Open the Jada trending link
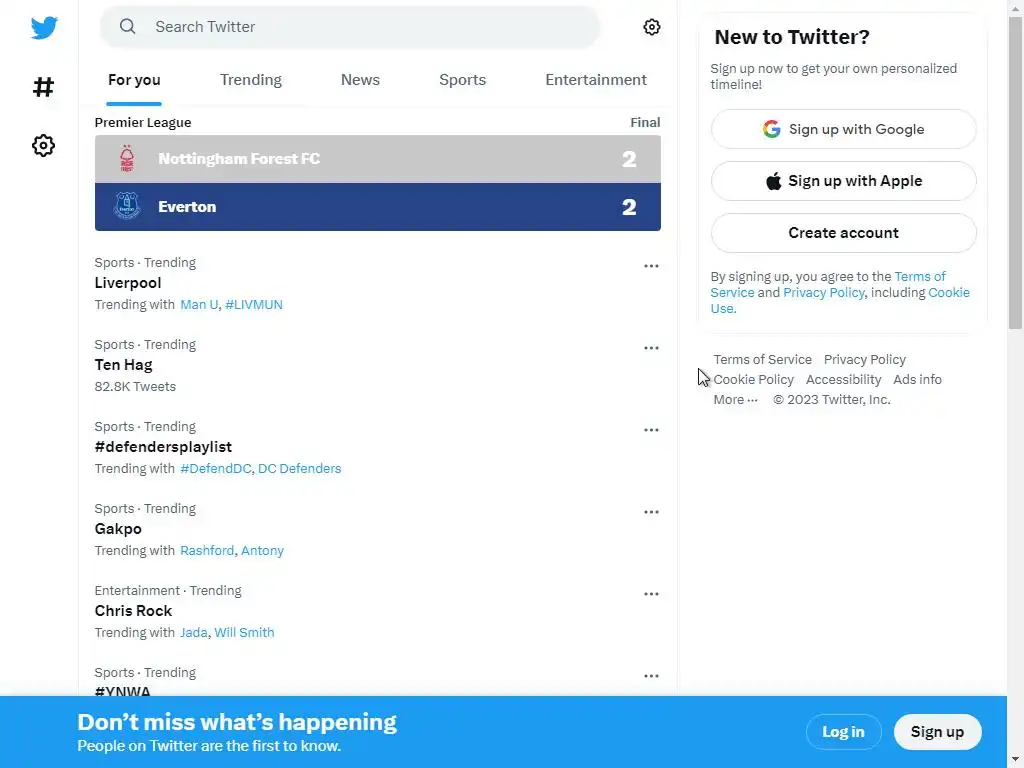Screen dimensions: 1024x768 (x=193, y=632)
